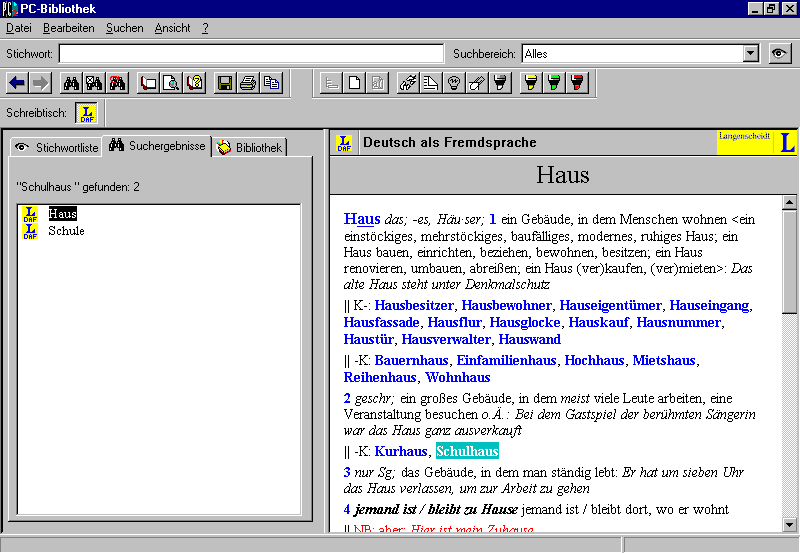Click into the Stichwort input field
This screenshot has height=553, width=800.
pyautogui.click(x=250, y=54)
